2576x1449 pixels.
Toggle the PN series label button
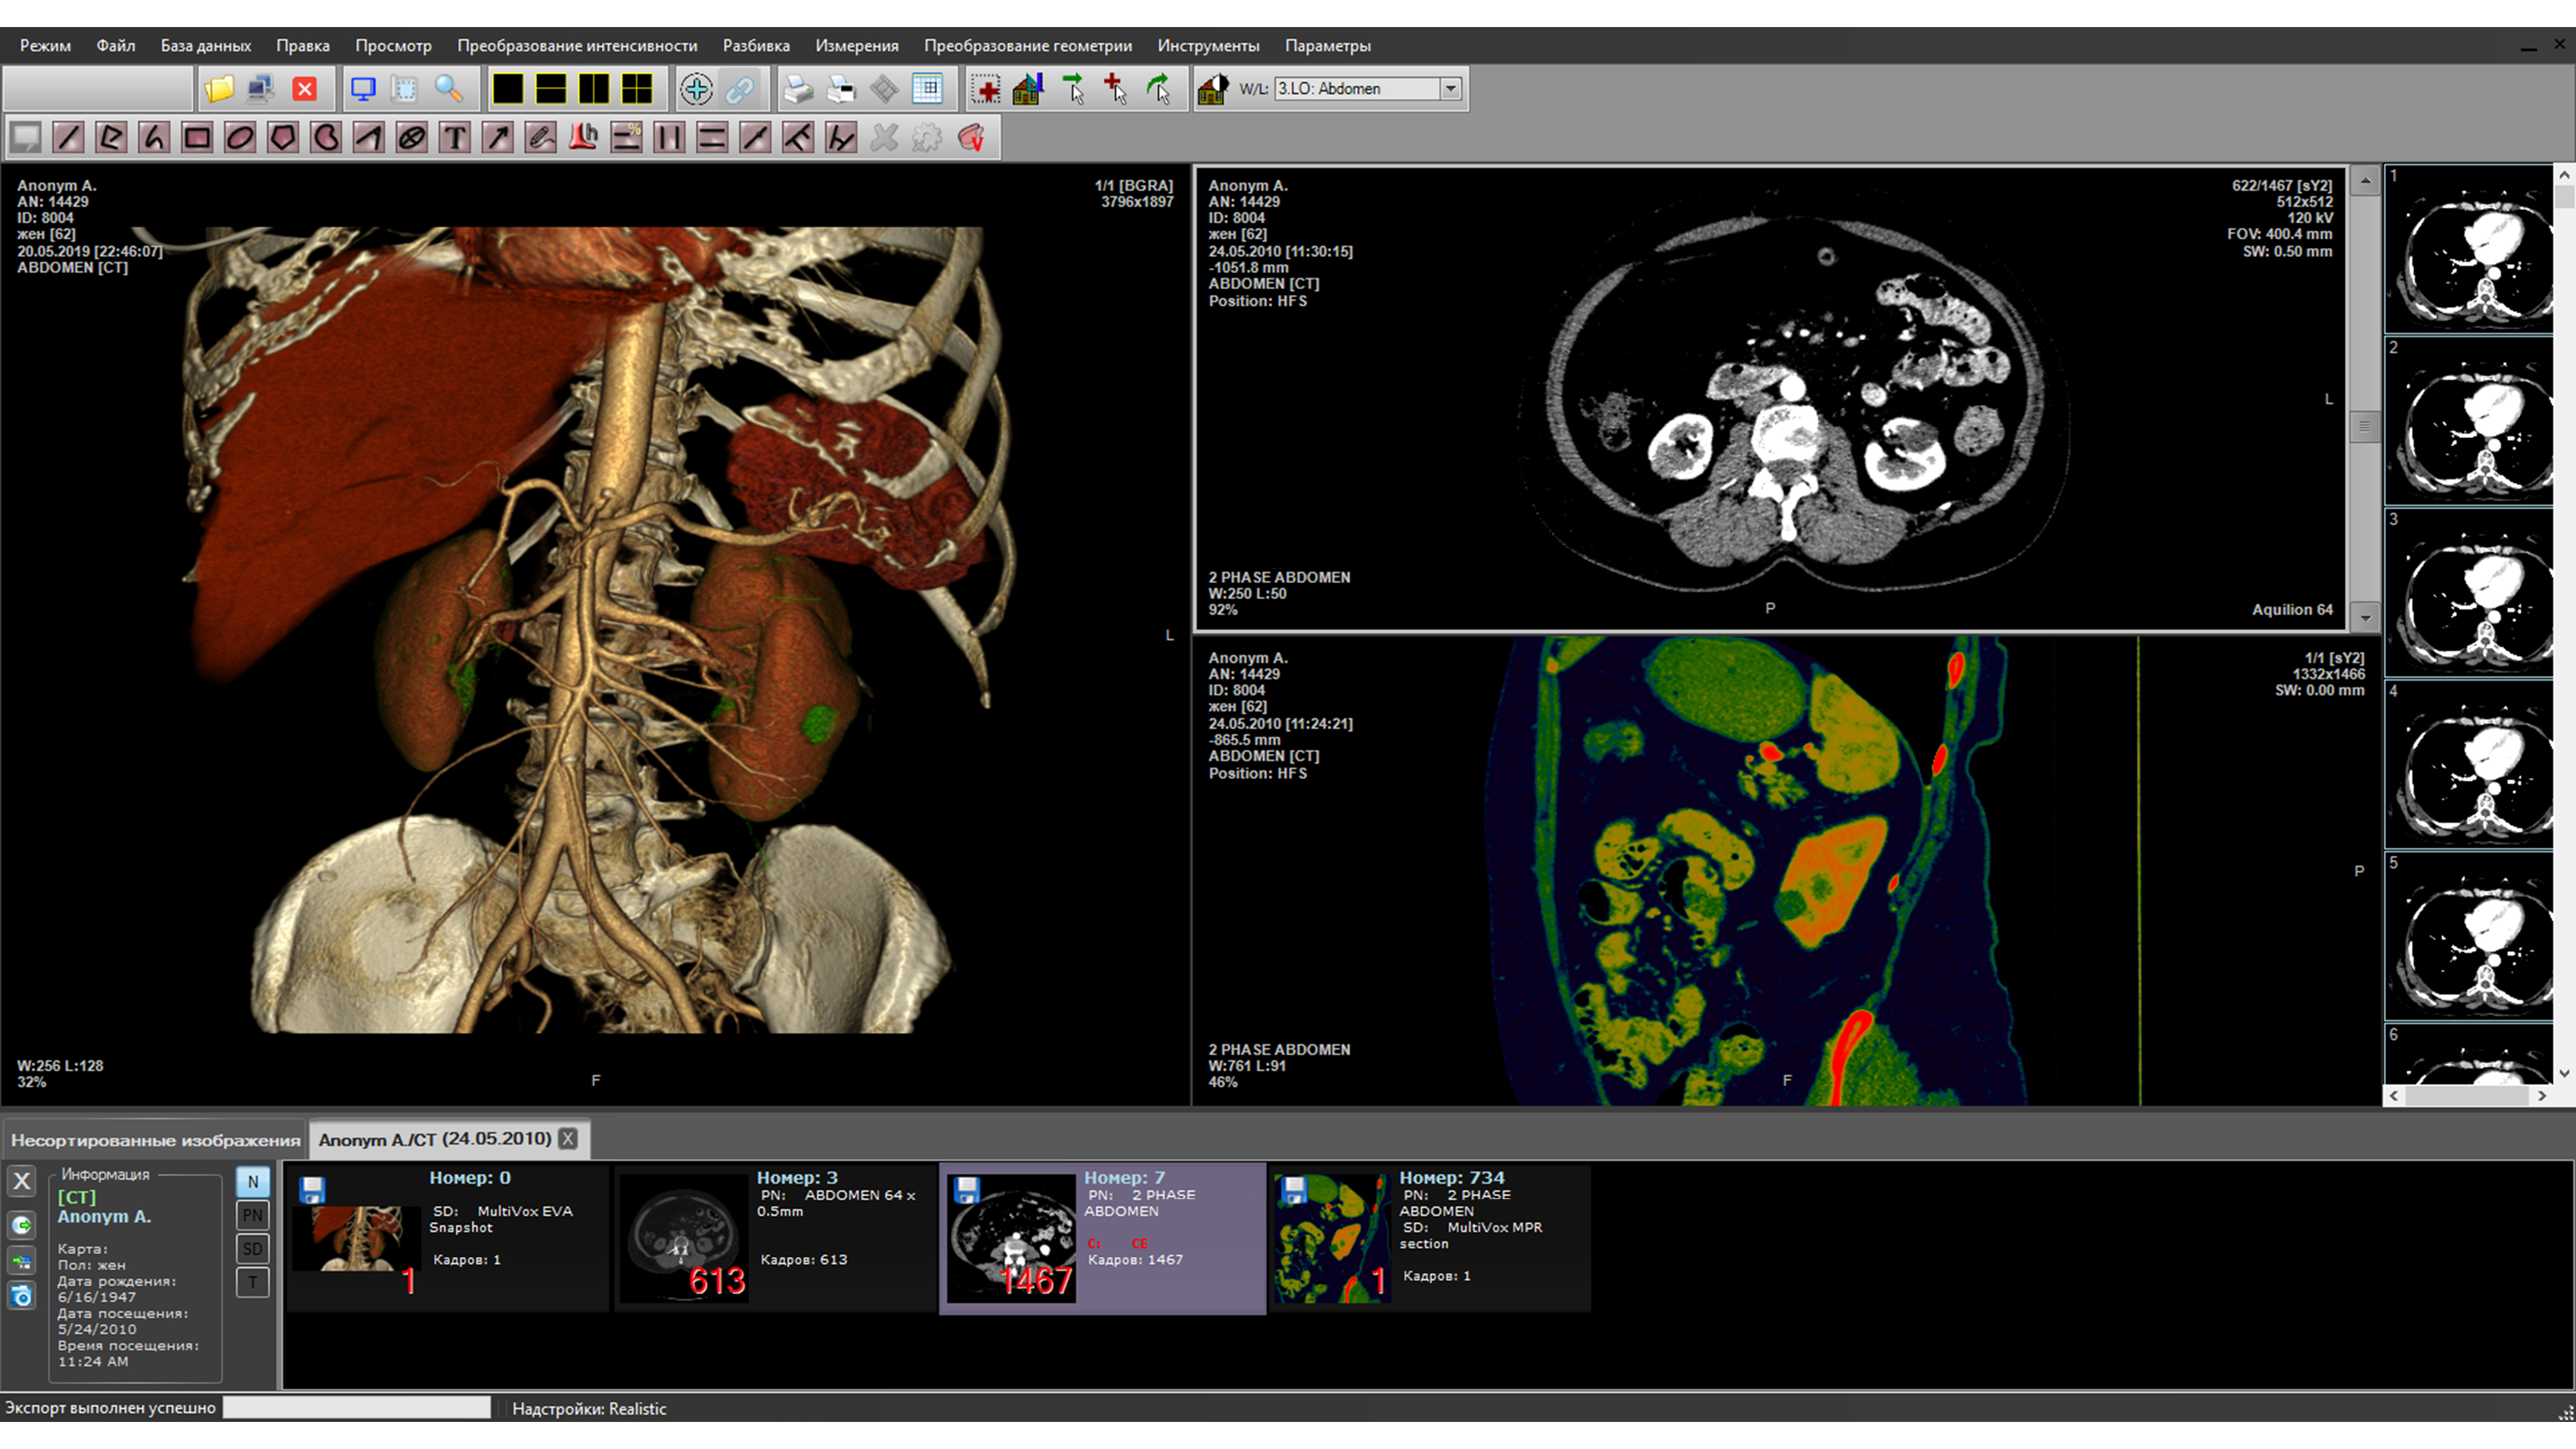tap(253, 1215)
